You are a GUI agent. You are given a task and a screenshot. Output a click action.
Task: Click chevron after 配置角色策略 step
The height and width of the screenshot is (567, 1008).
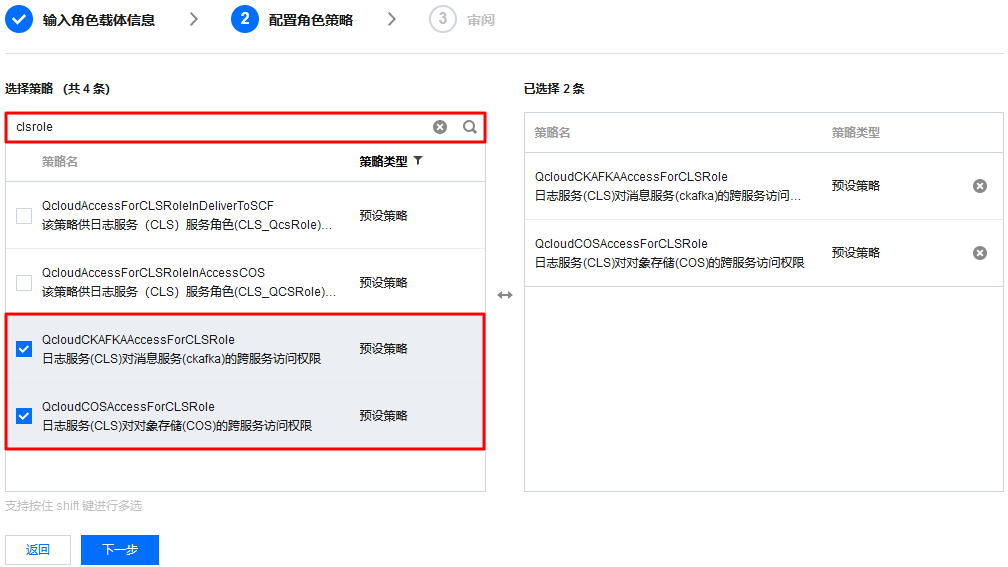point(392,19)
